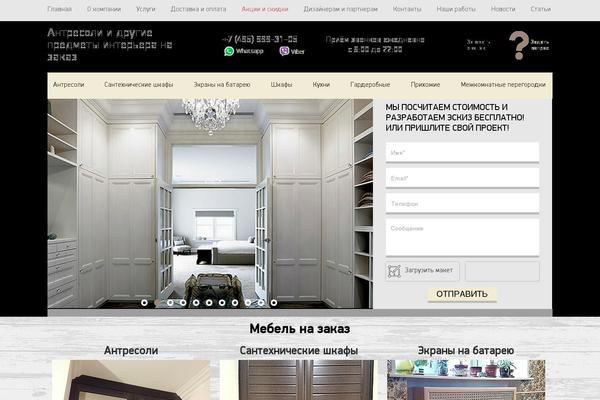Viewport: 600px width, 400px height.
Task: Select the Гардеробные category tab
Action: pyautogui.click(x=370, y=85)
